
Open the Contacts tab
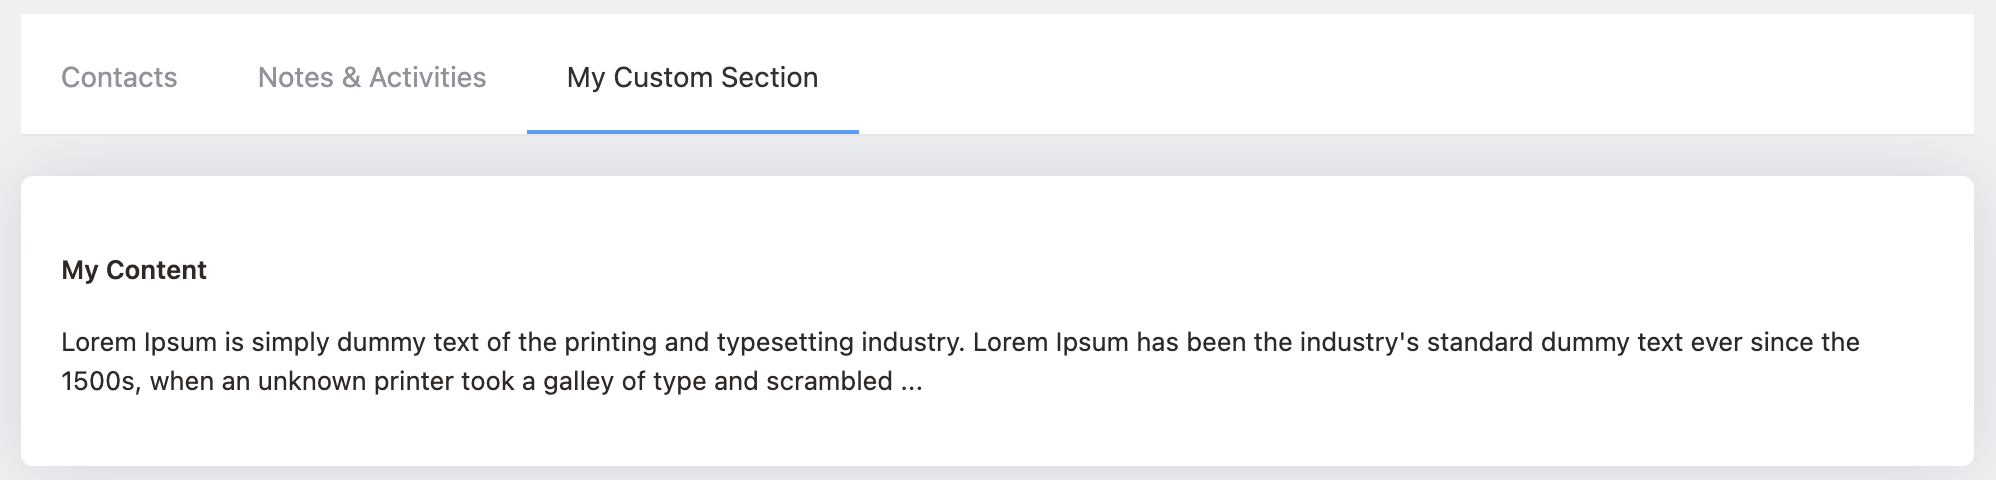(x=119, y=77)
